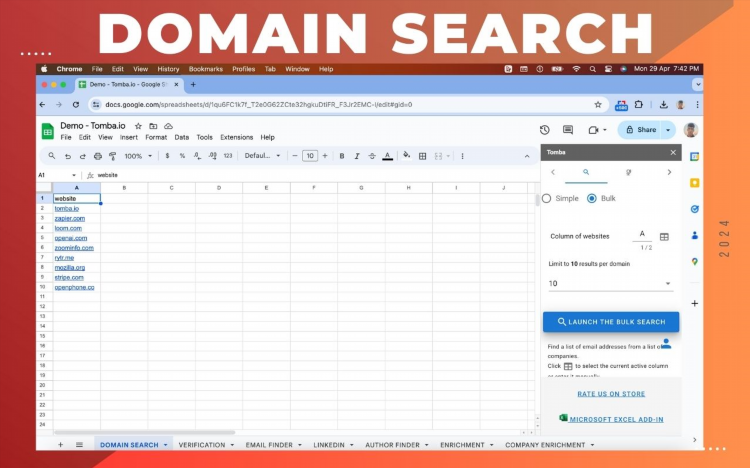Click the search menus magnifier icon
This screenshot has width=750, height=468.
click(x=52, y=156)
